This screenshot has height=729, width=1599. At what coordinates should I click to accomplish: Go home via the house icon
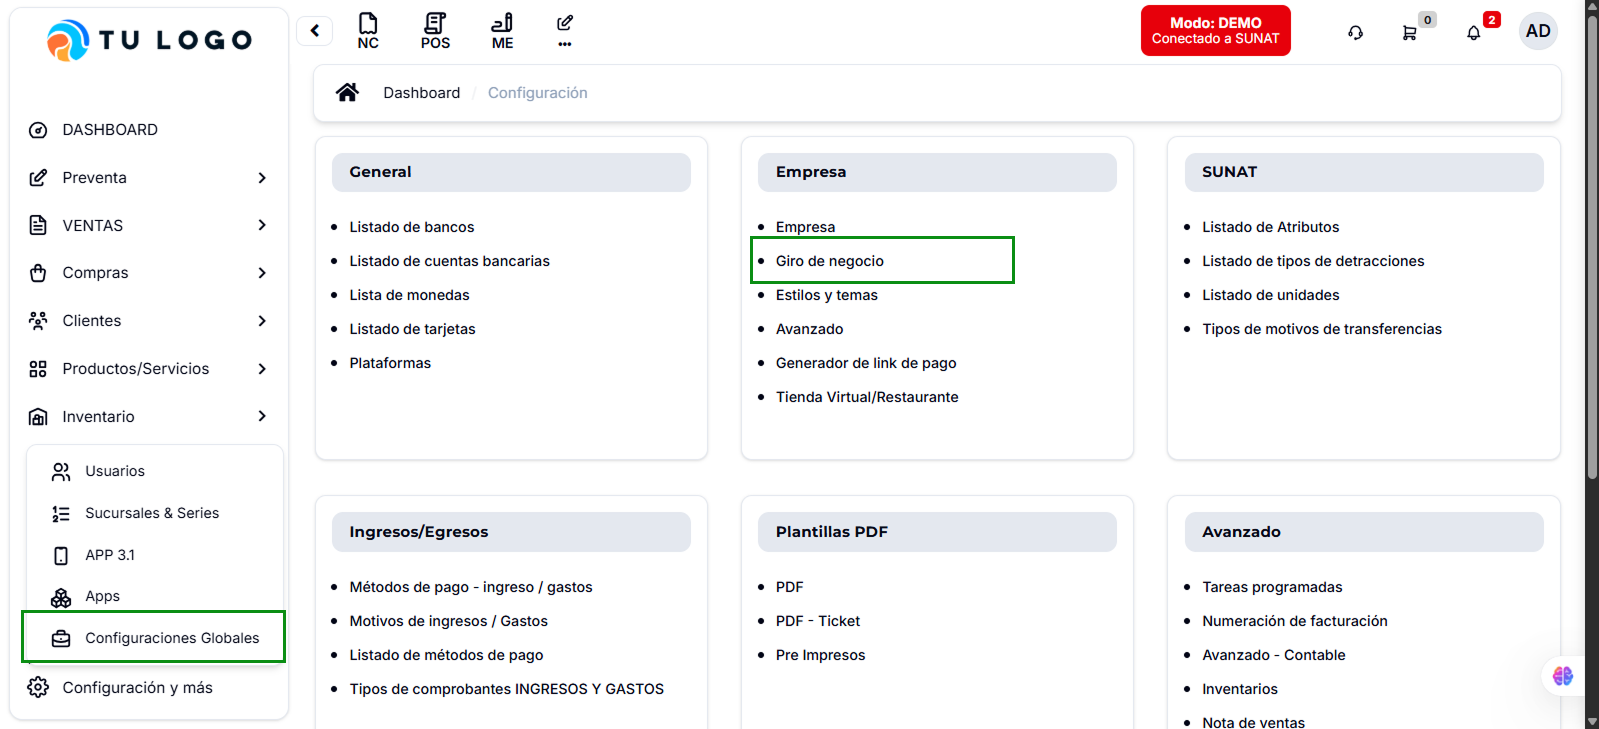(347, 93)
